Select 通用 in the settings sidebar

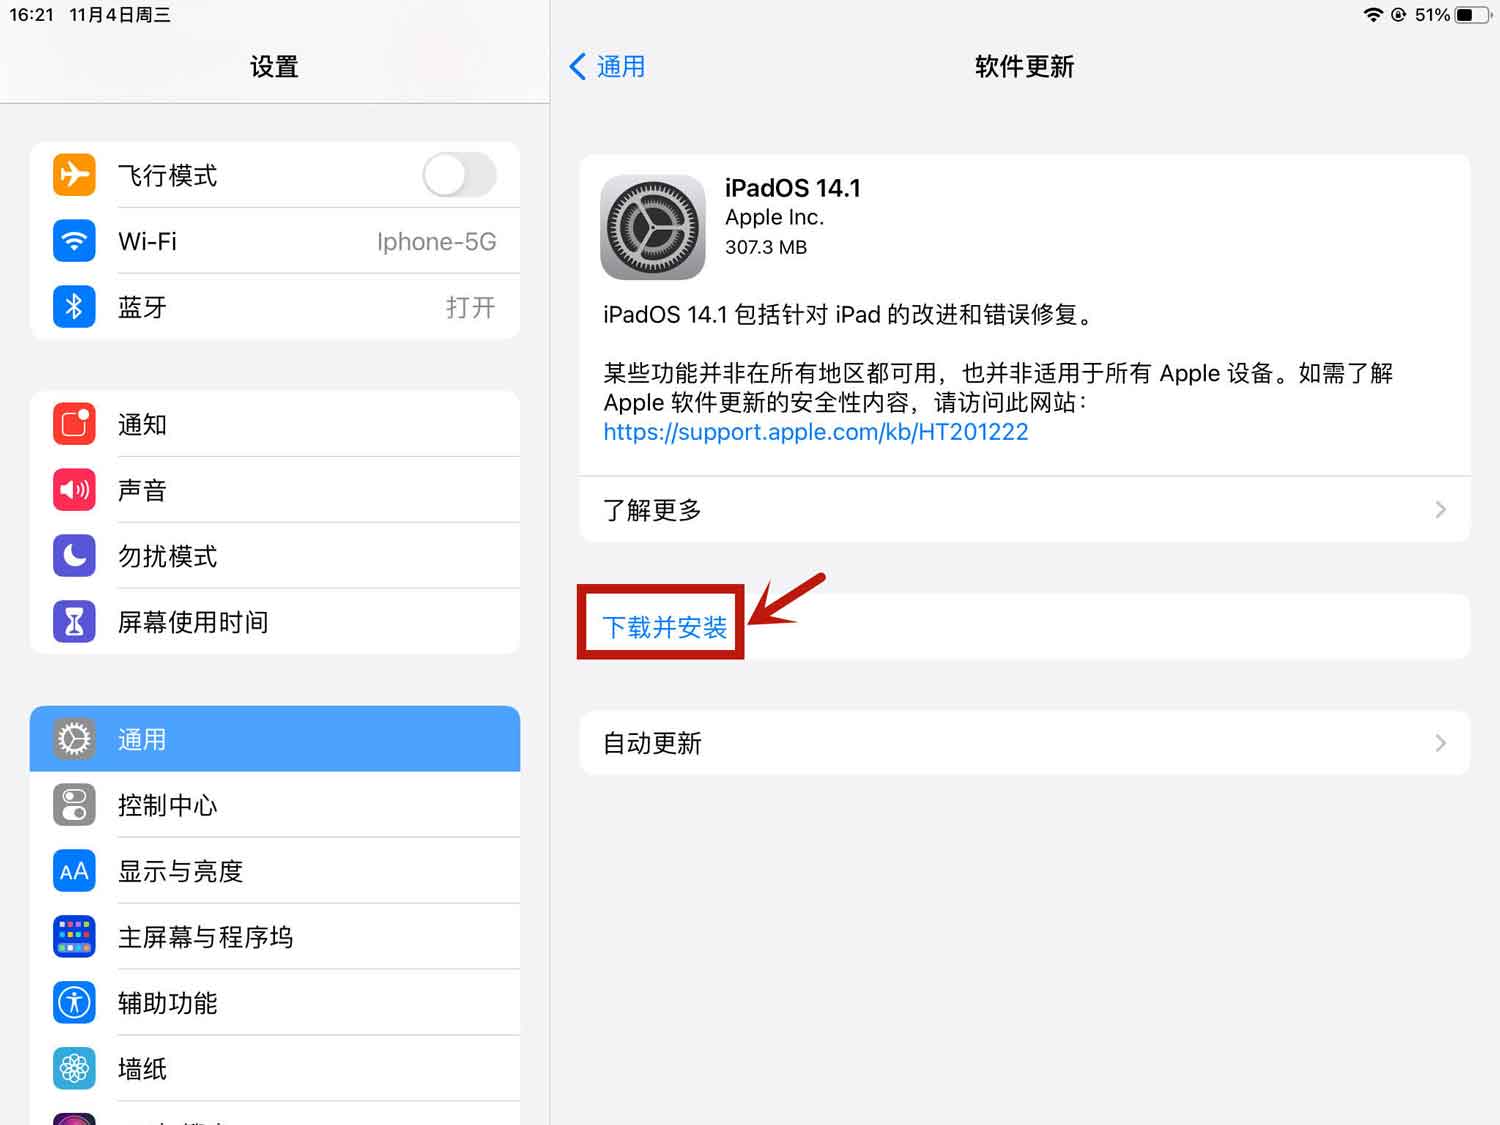tap(275, 739)
